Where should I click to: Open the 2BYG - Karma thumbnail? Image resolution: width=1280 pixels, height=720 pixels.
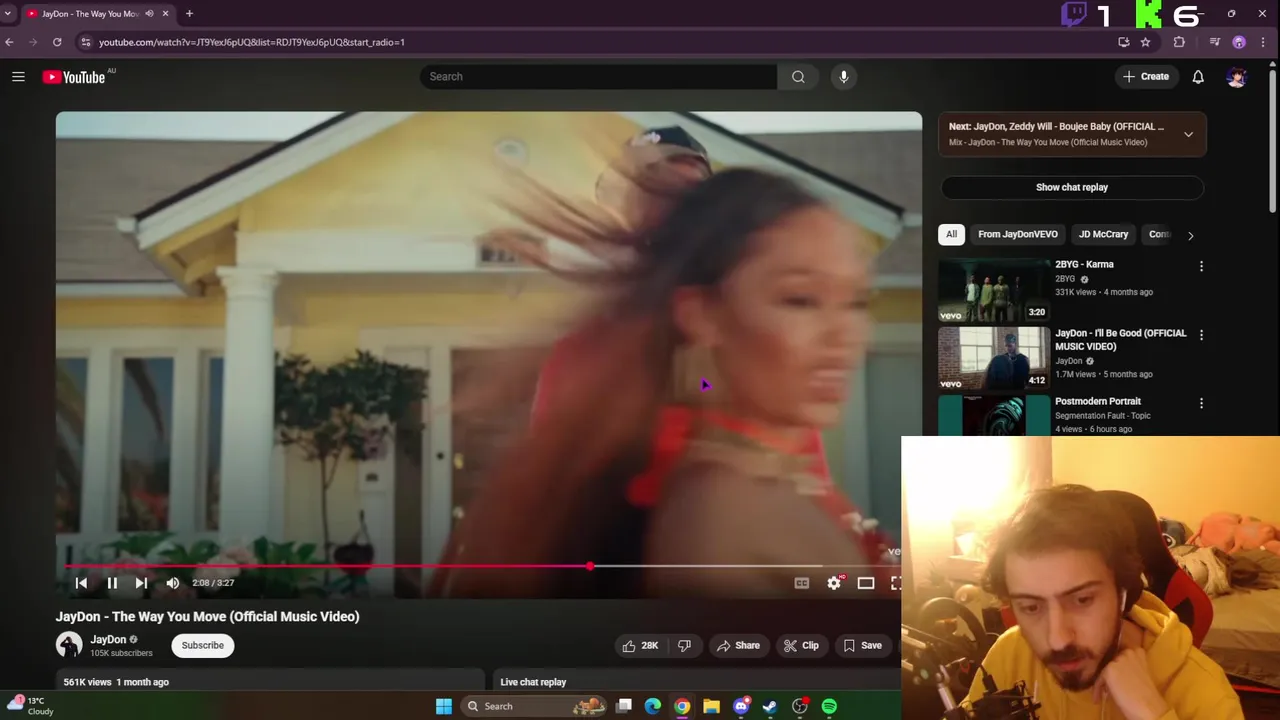(994, 290)
